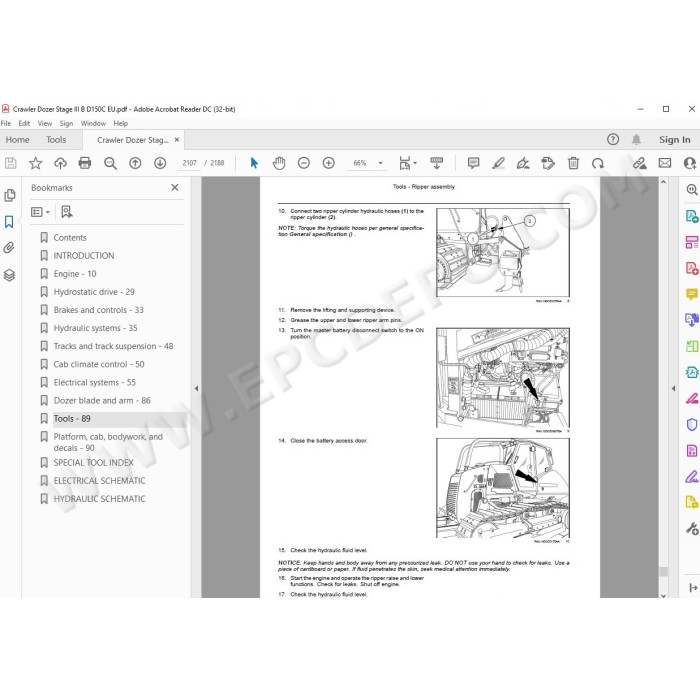The image size is (700, 700).
Task: Open the notifications bell
Action: [x=636, y=140]
